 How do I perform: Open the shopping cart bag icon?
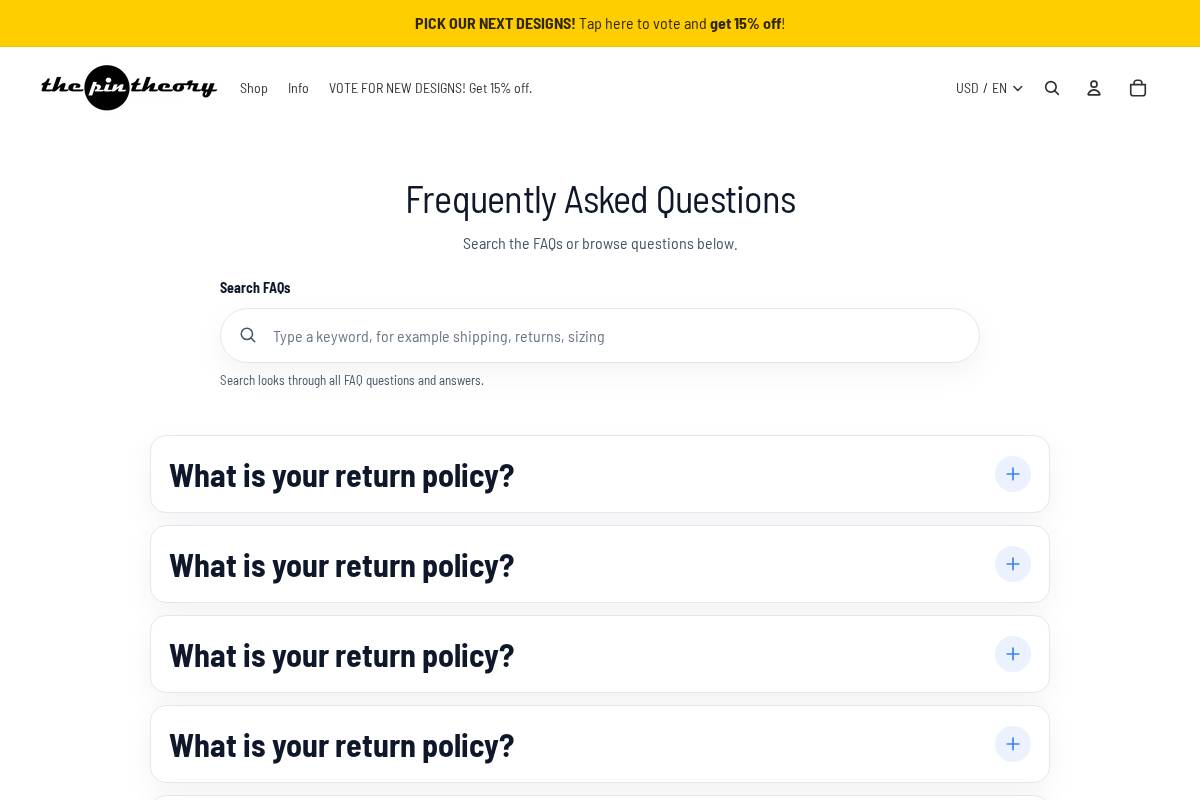[1138, 88]
